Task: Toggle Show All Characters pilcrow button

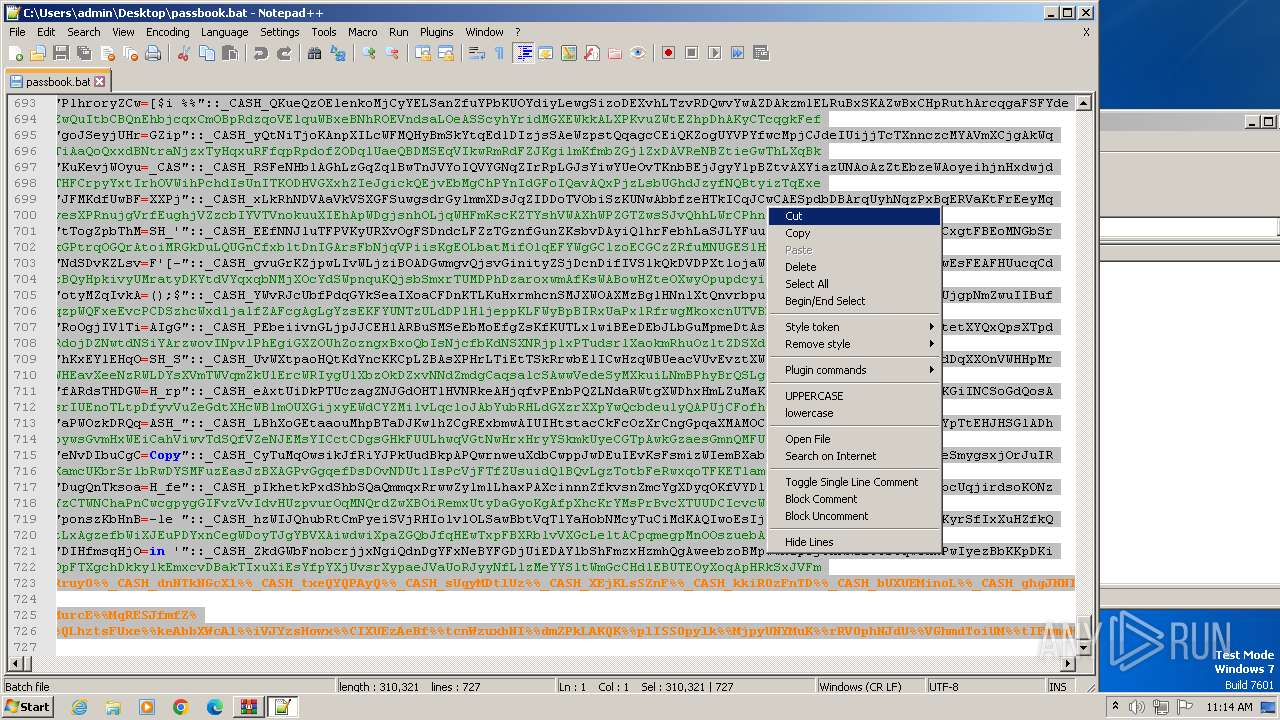Action: (x=499, y=53)
